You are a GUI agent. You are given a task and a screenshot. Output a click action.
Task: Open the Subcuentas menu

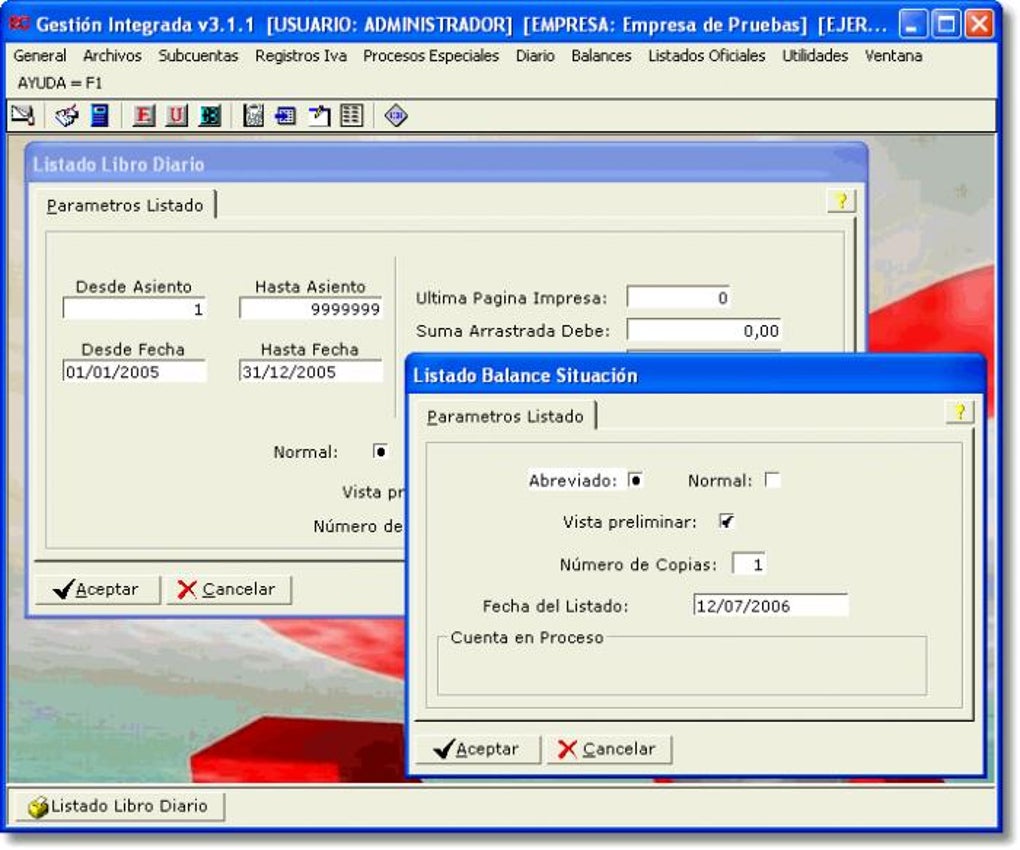point(198,56)
